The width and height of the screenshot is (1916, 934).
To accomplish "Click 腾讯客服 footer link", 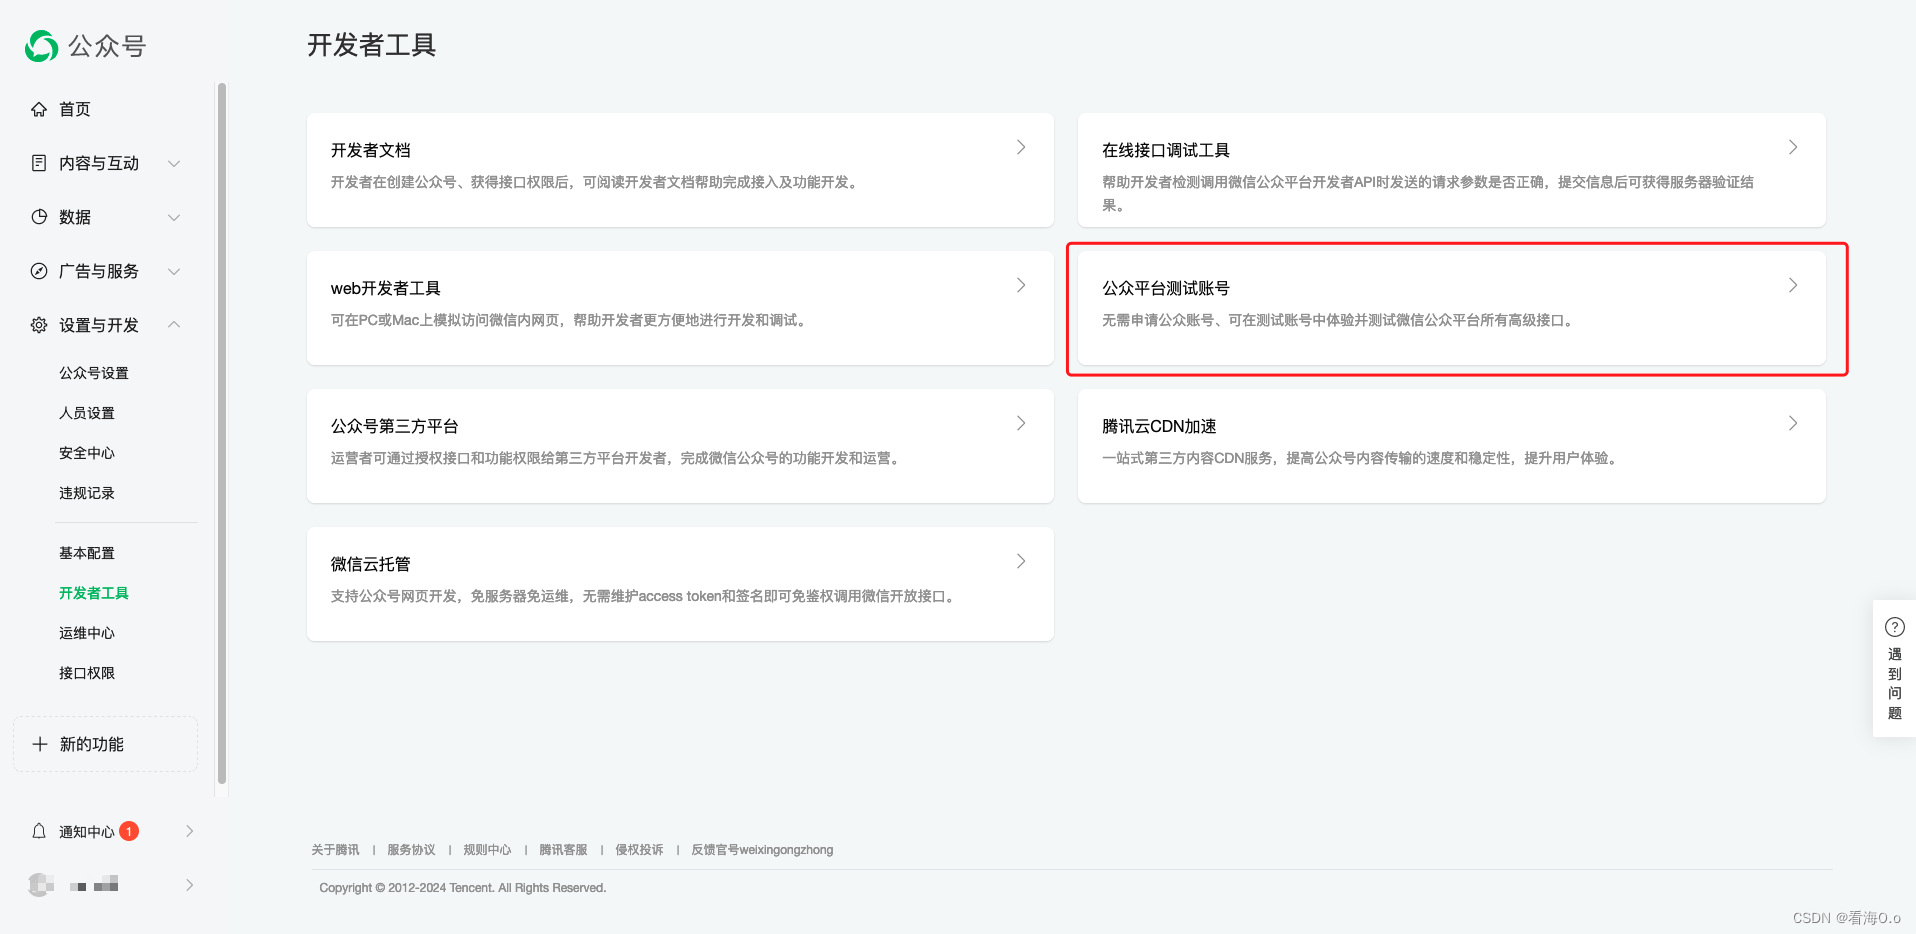I will coord(563,850).
